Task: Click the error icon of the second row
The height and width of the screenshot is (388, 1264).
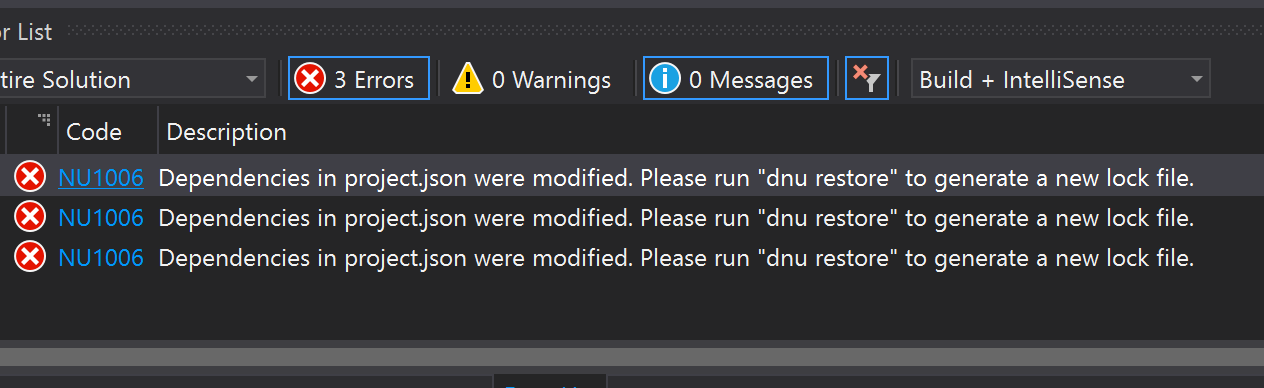Action: tap(30, 217)
